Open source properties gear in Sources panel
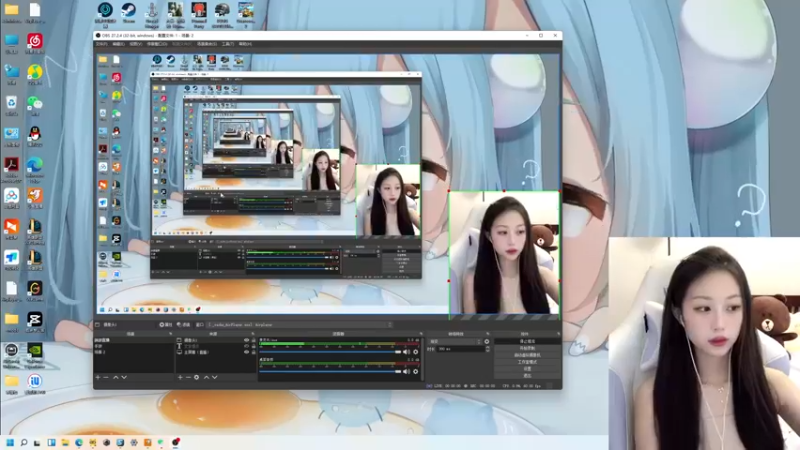This screenshot has width=800, height=450. [196, 378]
